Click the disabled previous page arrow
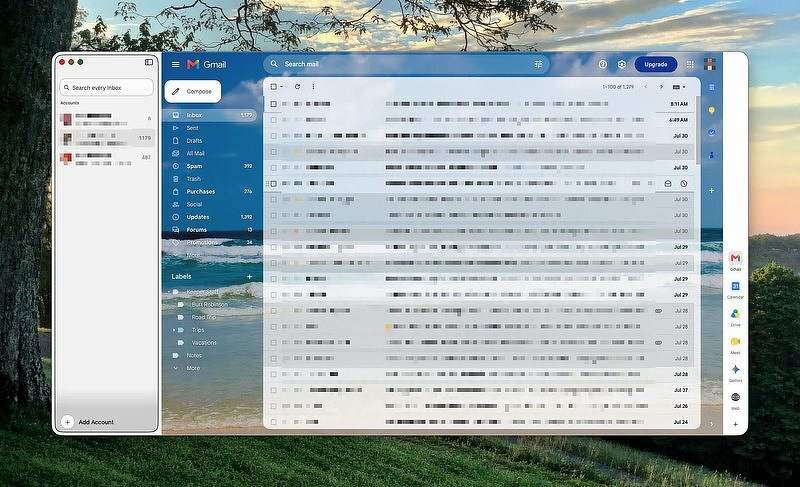This screenshot has width=800, height=487. pos(645,87)
